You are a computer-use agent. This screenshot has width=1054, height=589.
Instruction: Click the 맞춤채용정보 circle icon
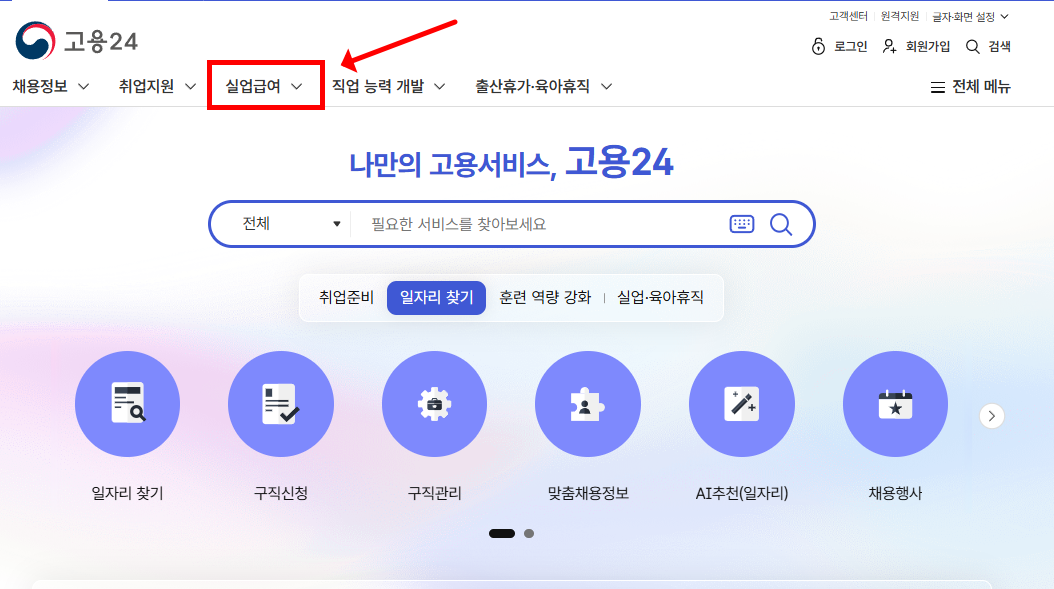pyautogui.click(x=588, y=403)
